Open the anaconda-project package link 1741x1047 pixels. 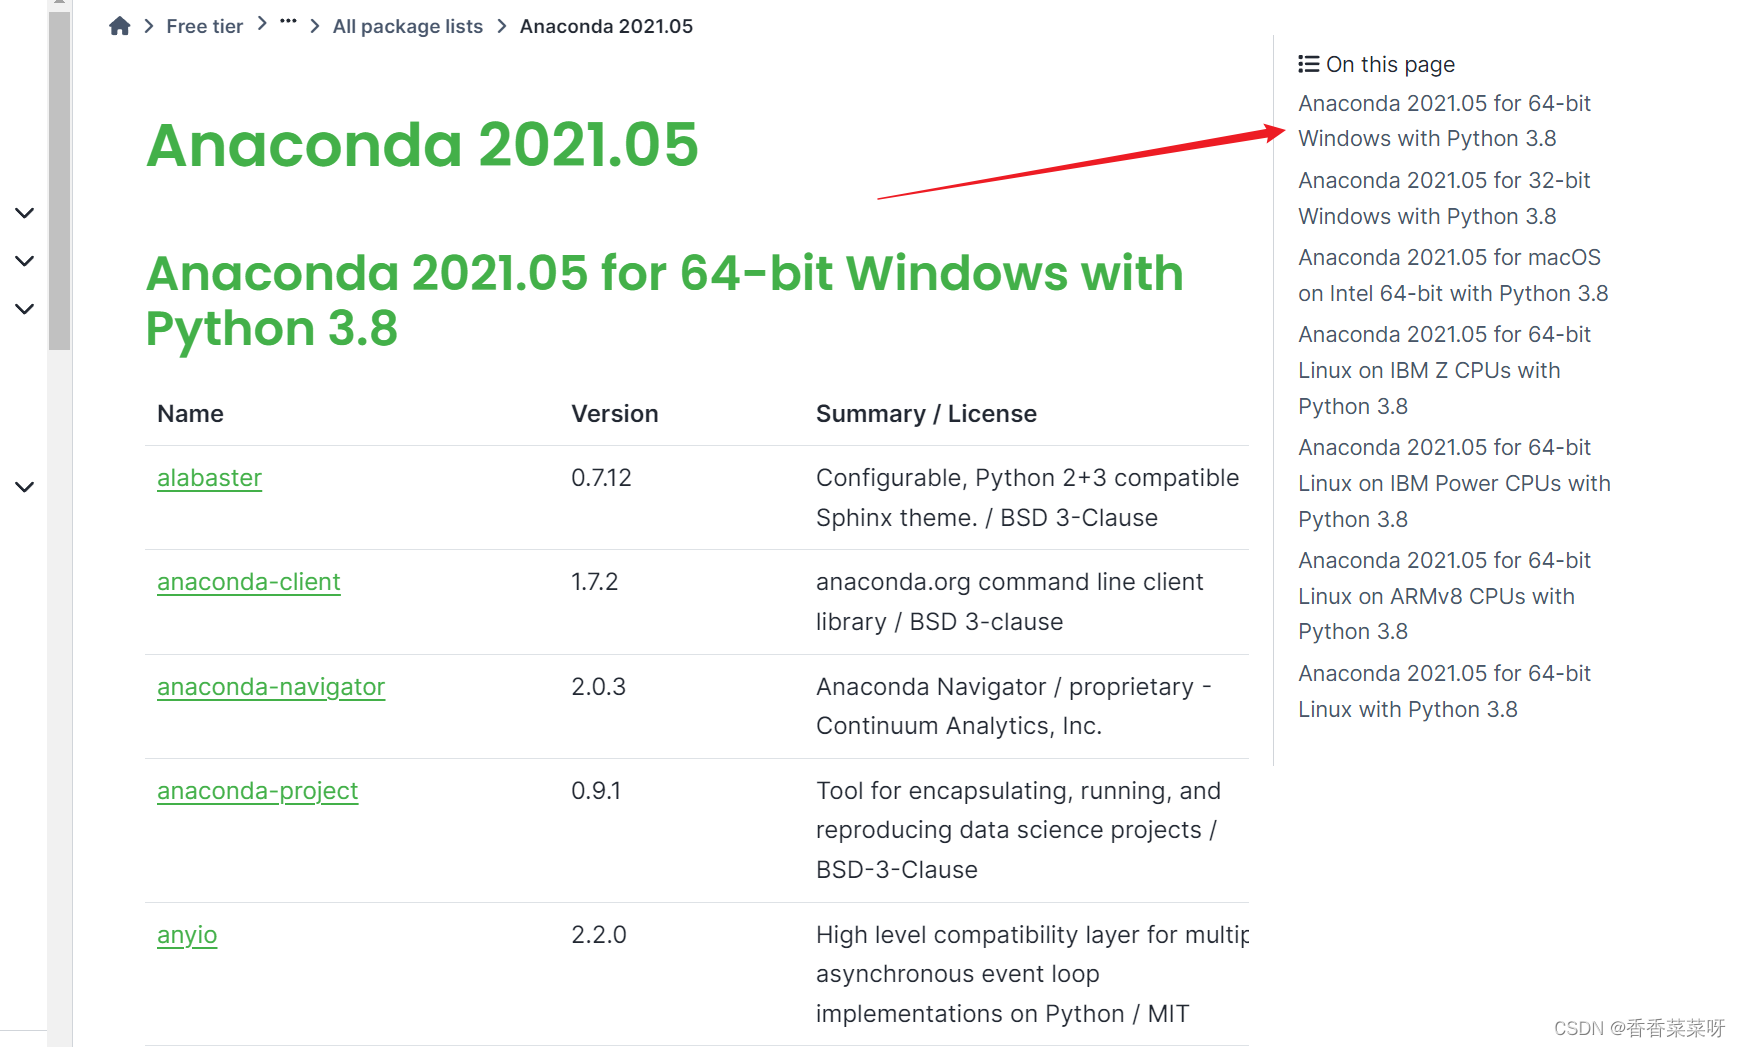[x=257, y=791]
